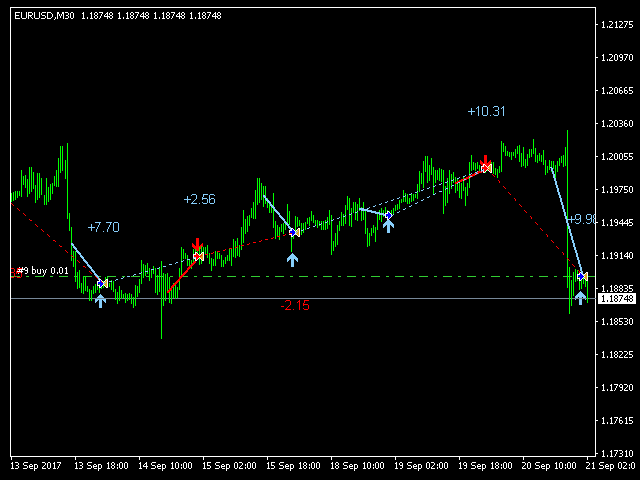Click the 14 Sep 10:00 time axis label
This screenshot has width=640, height=480.
(x=165, y=466)
